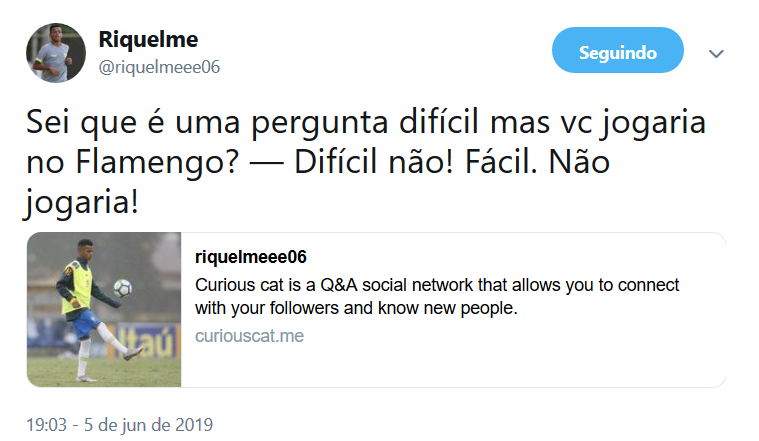Screen dimensions: 759x441
Task: Toggle the Seguindo follow button
Action: click(617, 52)
